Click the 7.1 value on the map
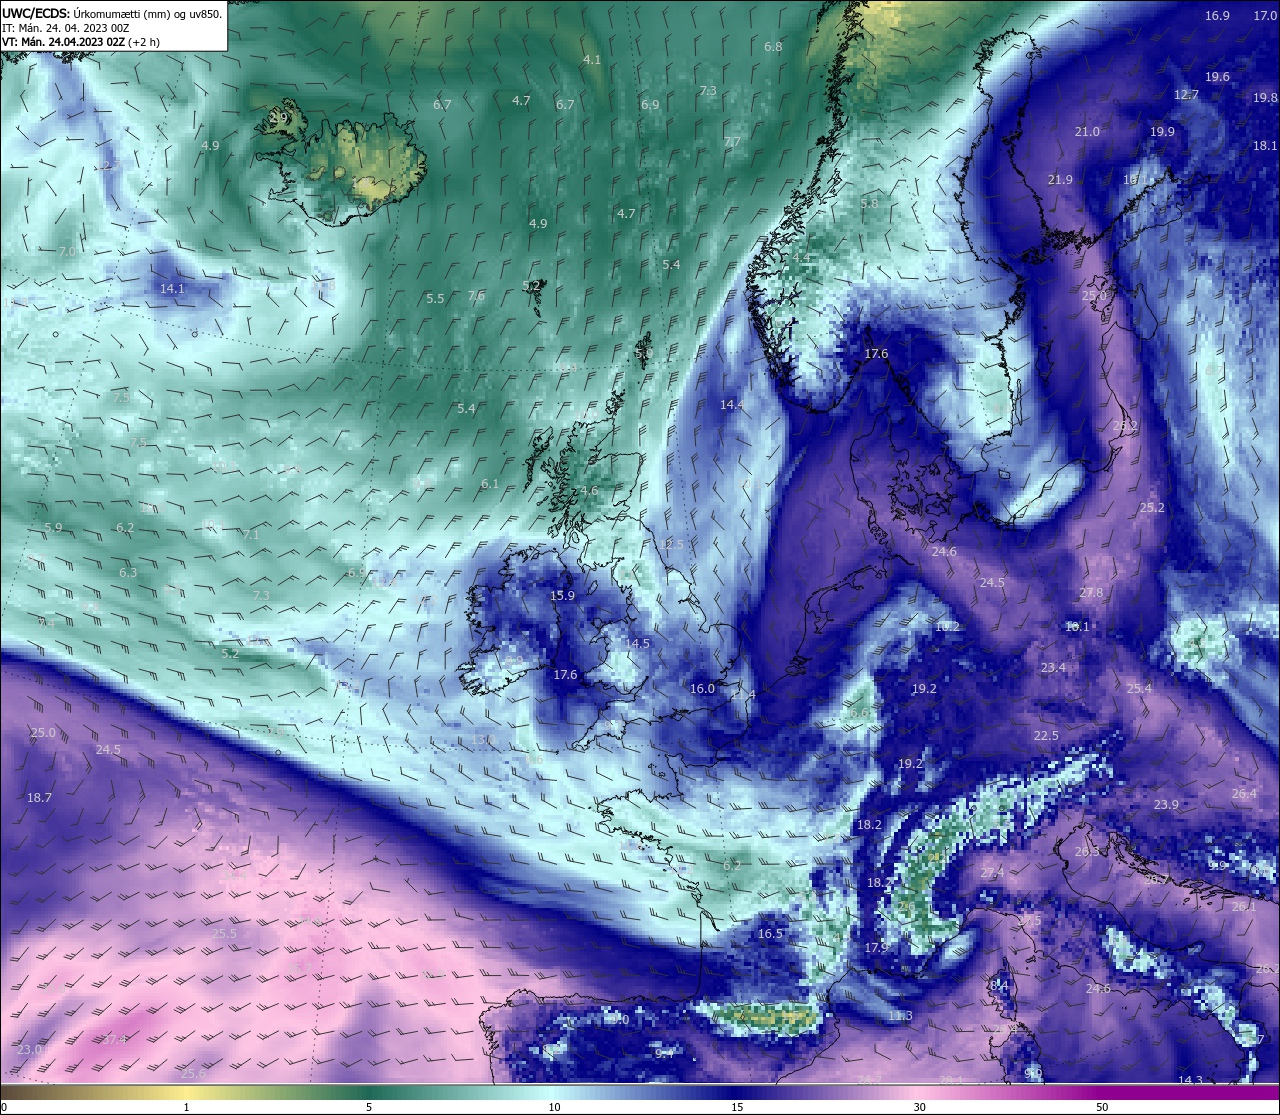1280x1115 pixels. [x=251, y=535]
